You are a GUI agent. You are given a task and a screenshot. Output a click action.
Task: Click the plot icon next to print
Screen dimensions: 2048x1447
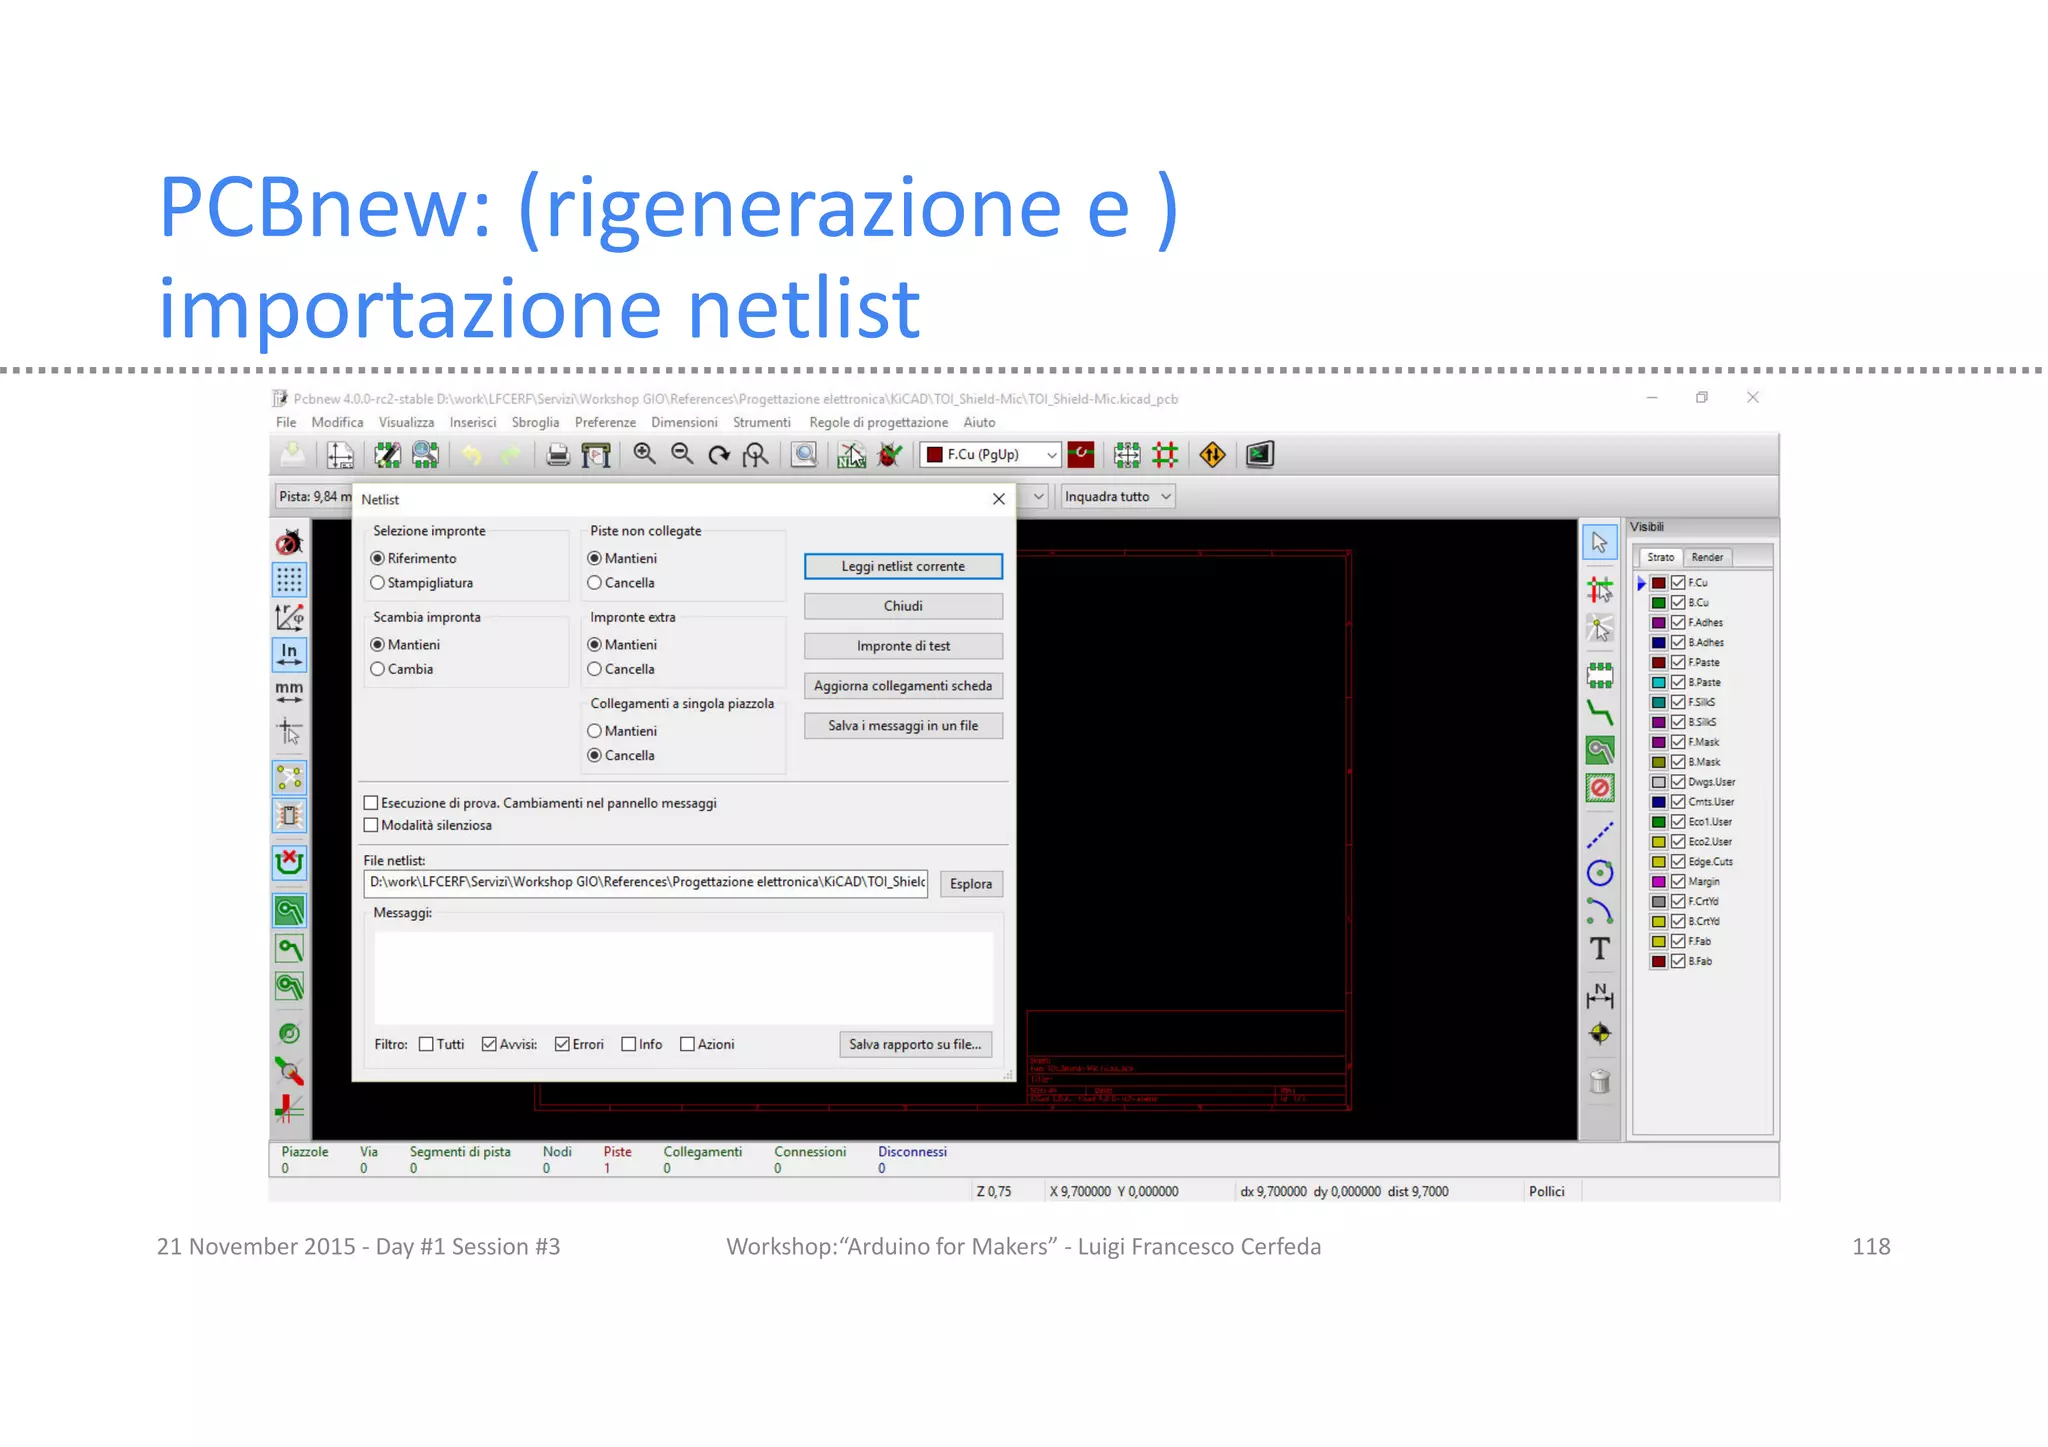click(x=596, y=455)
